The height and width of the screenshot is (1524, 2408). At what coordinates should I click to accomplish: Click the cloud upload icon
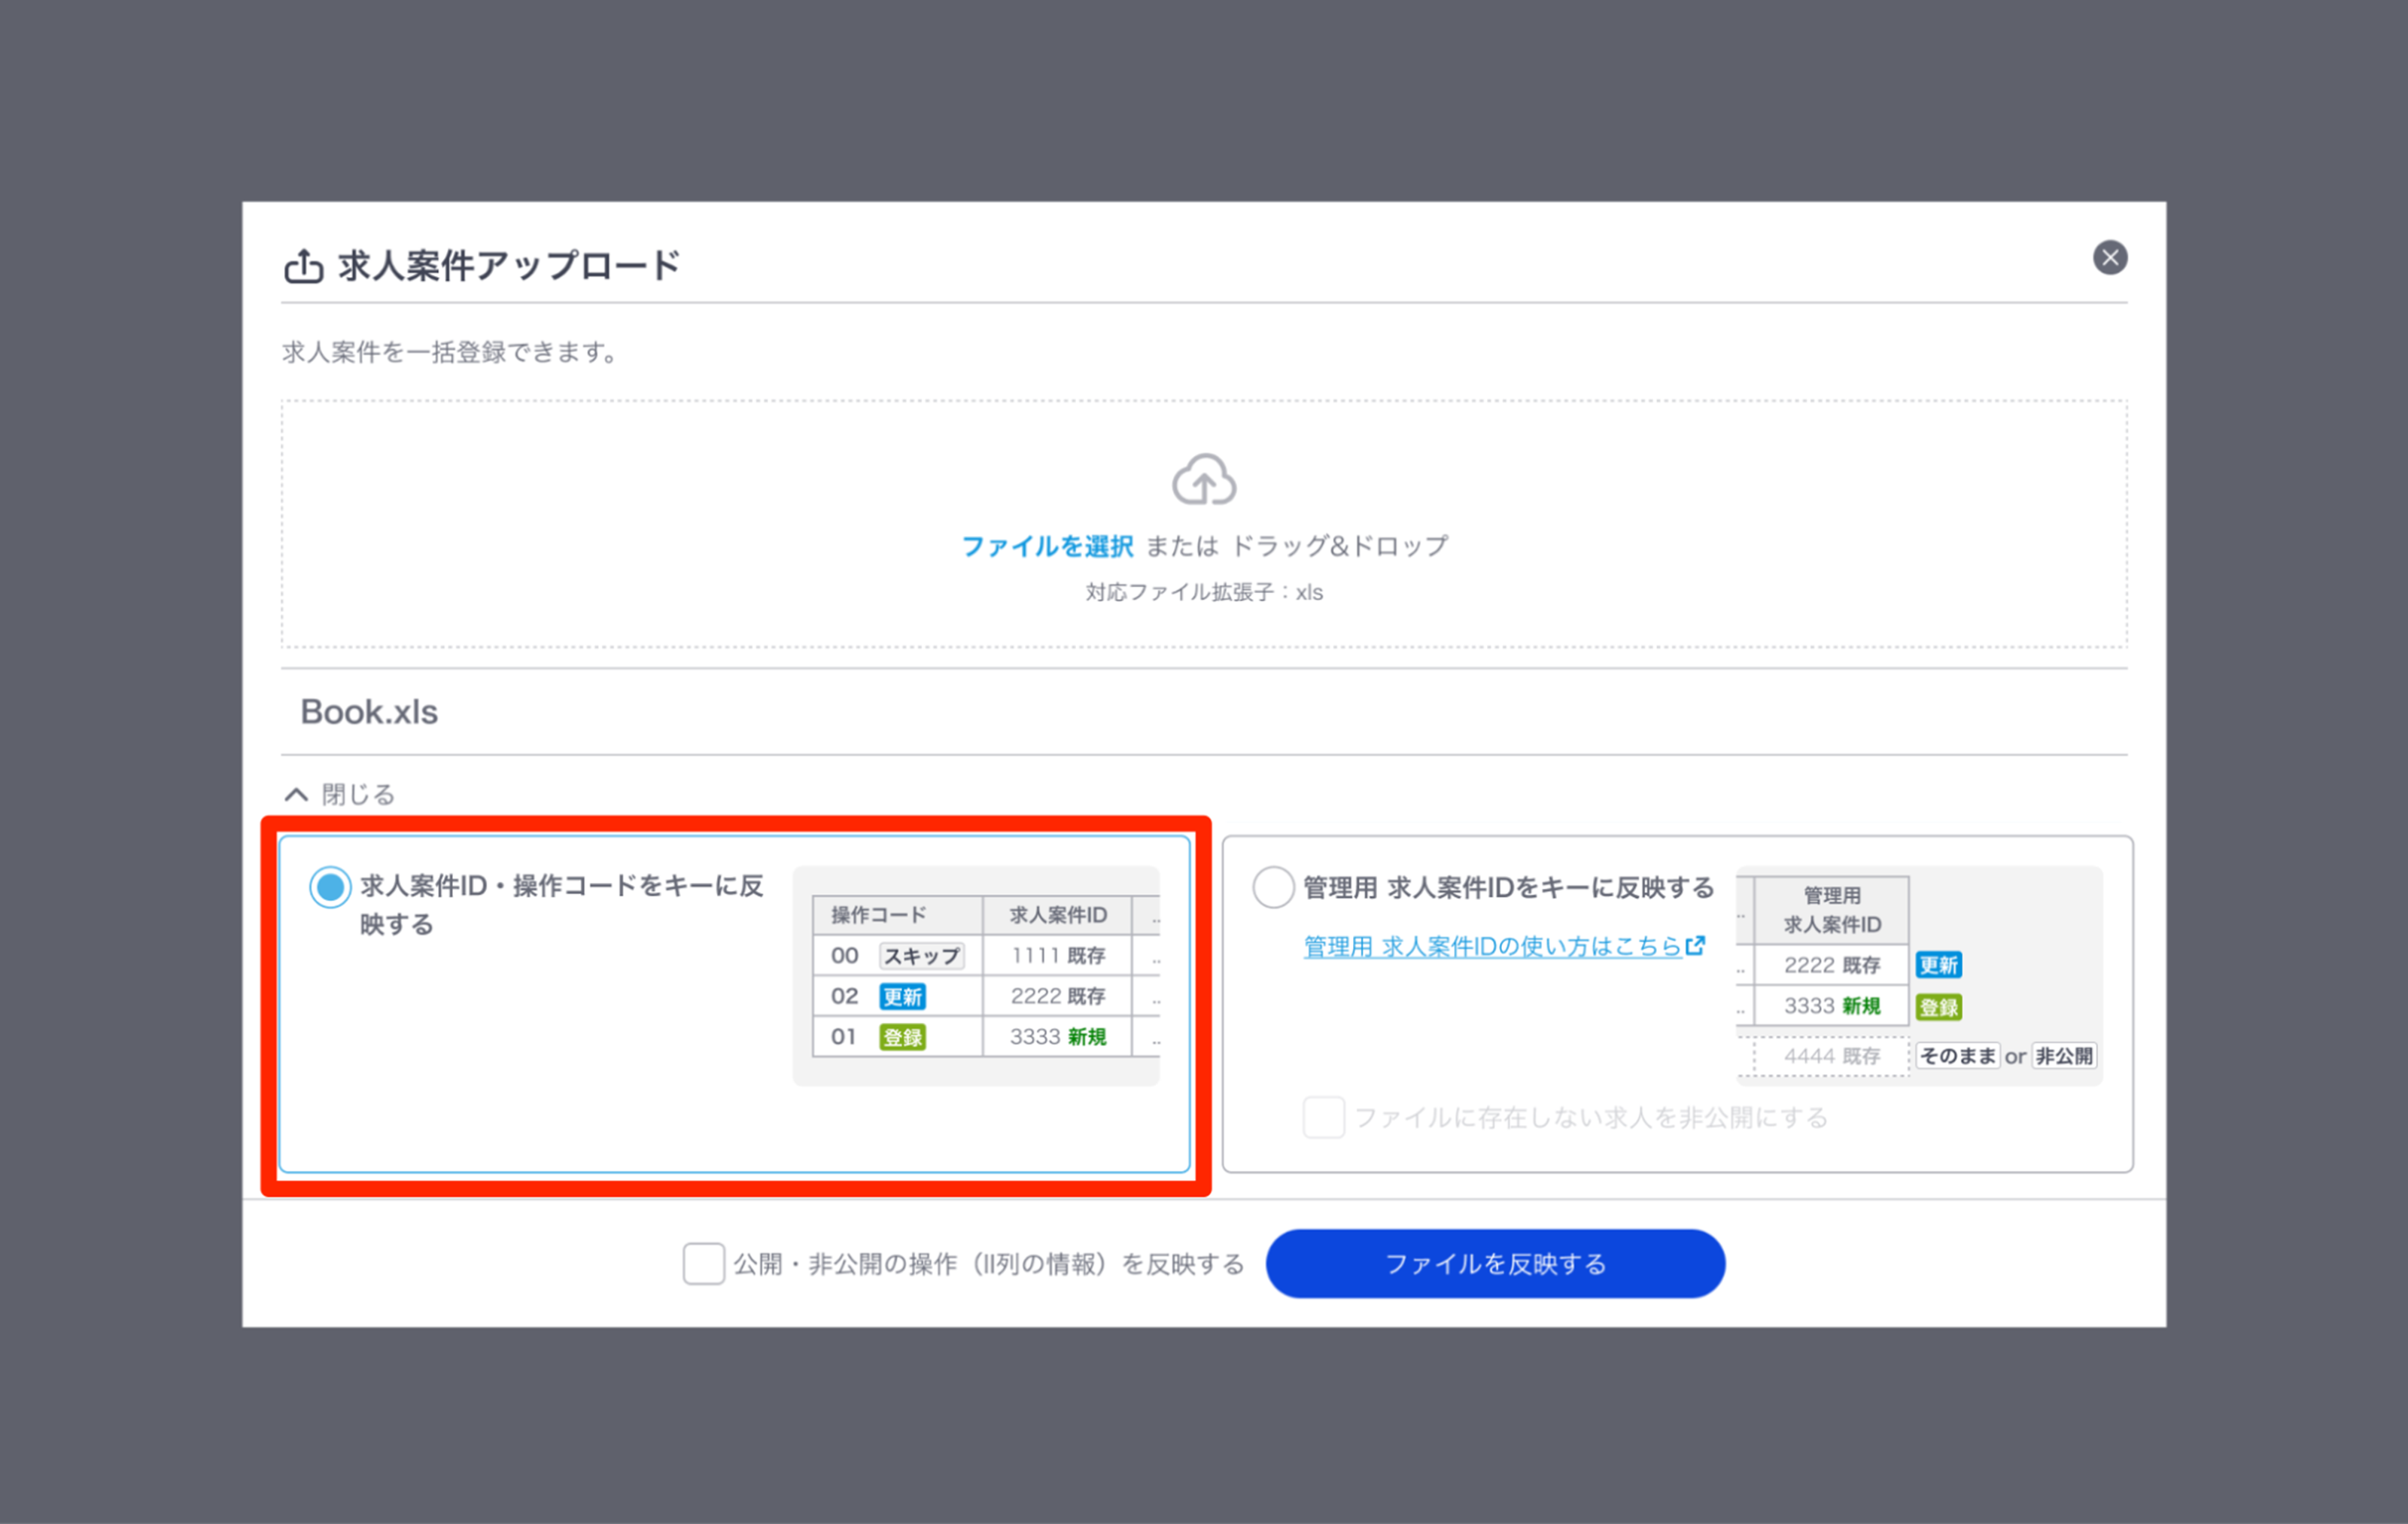pos(1204,480)
